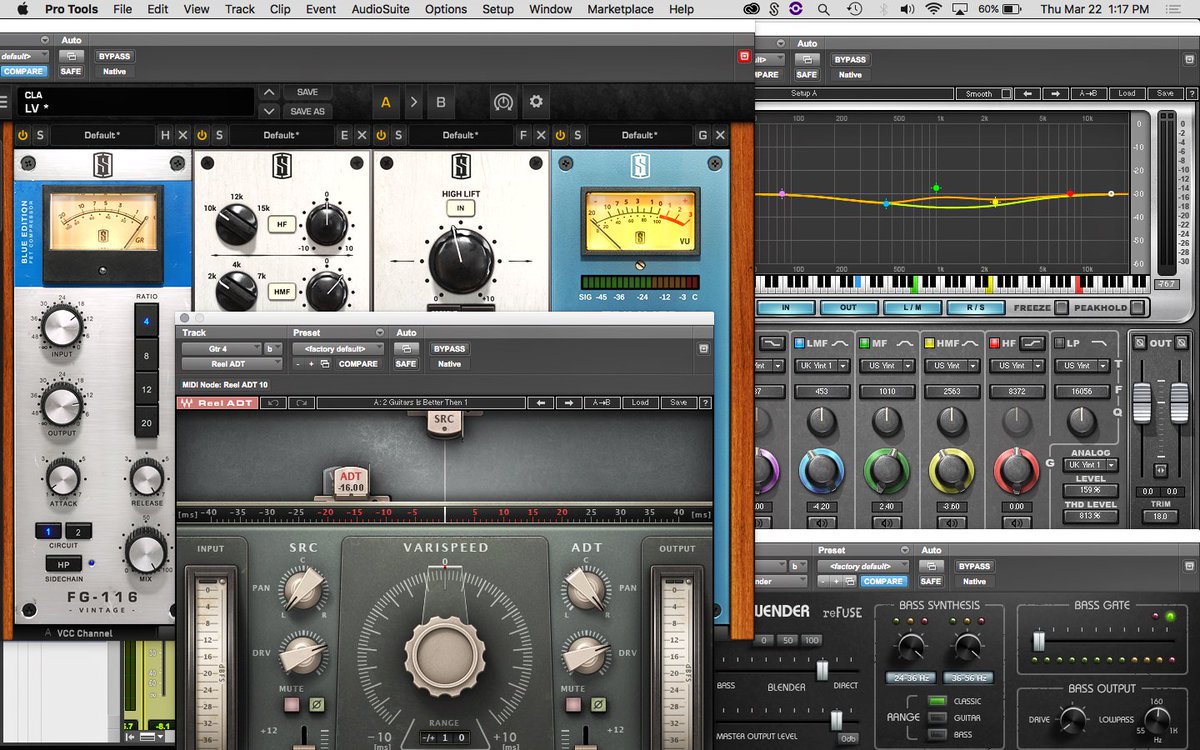Step to previous Slate preset with up arrow
1200x750 pixels.
[268, 92]
